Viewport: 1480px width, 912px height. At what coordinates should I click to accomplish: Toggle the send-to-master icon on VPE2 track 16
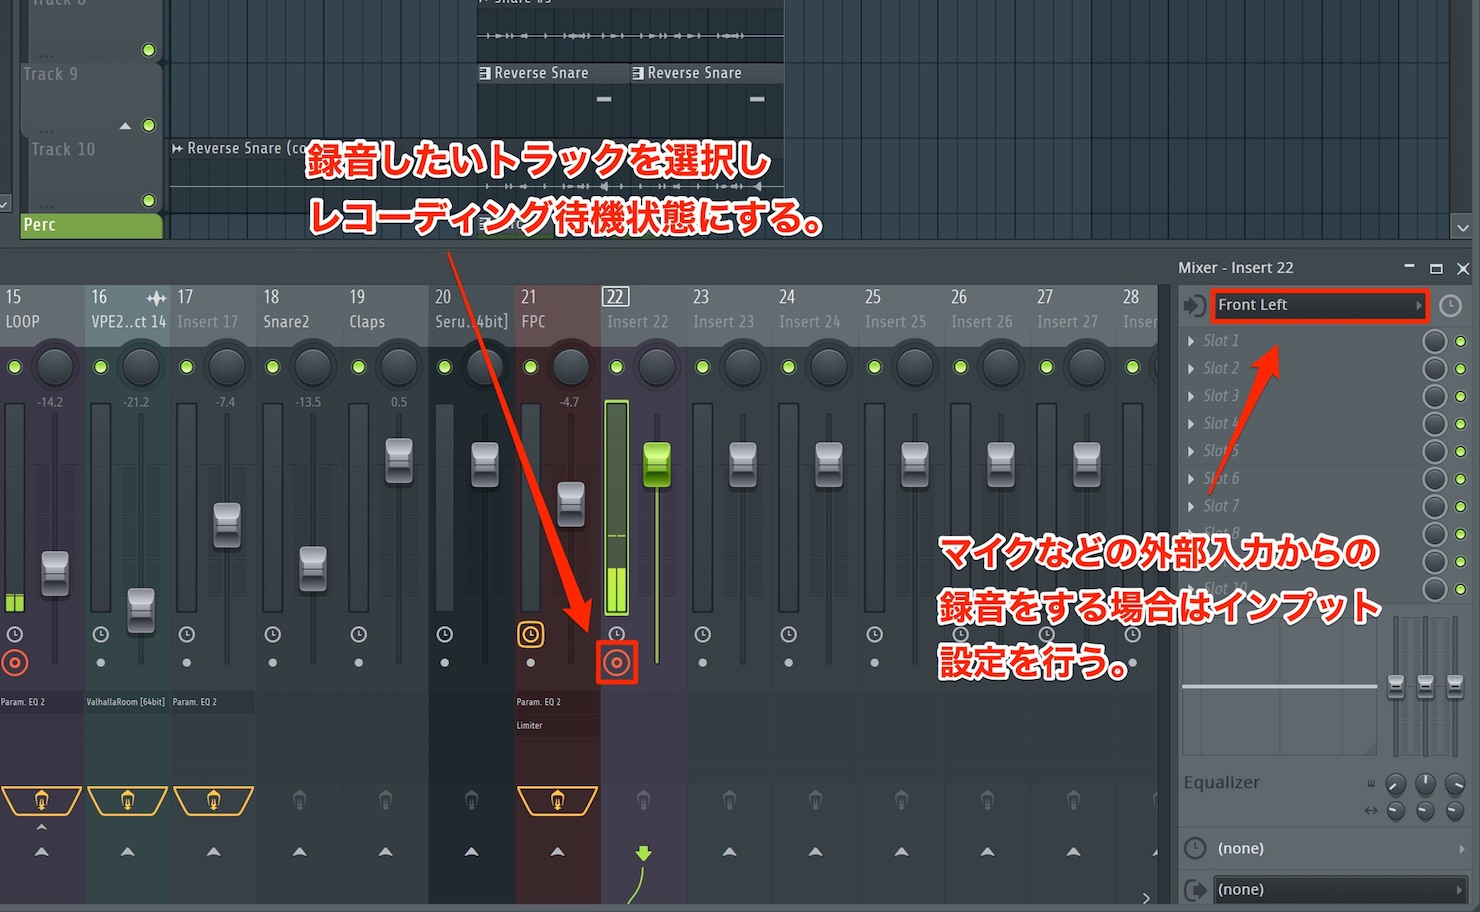[127, 800]
